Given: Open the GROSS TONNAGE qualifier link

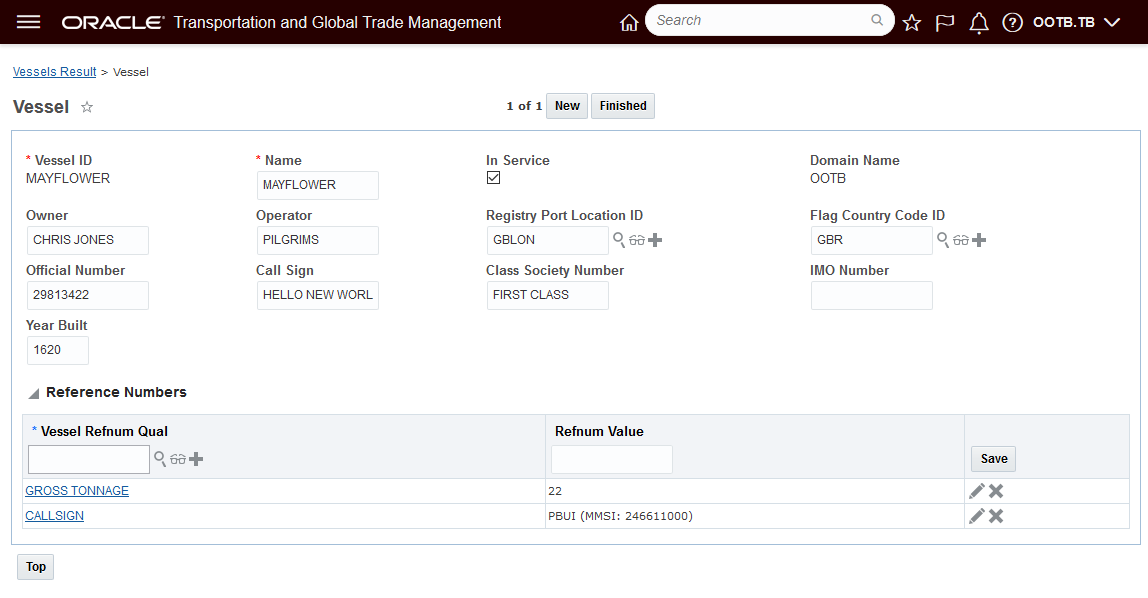Looking at the screenshot, I should (x=77, y=491).
